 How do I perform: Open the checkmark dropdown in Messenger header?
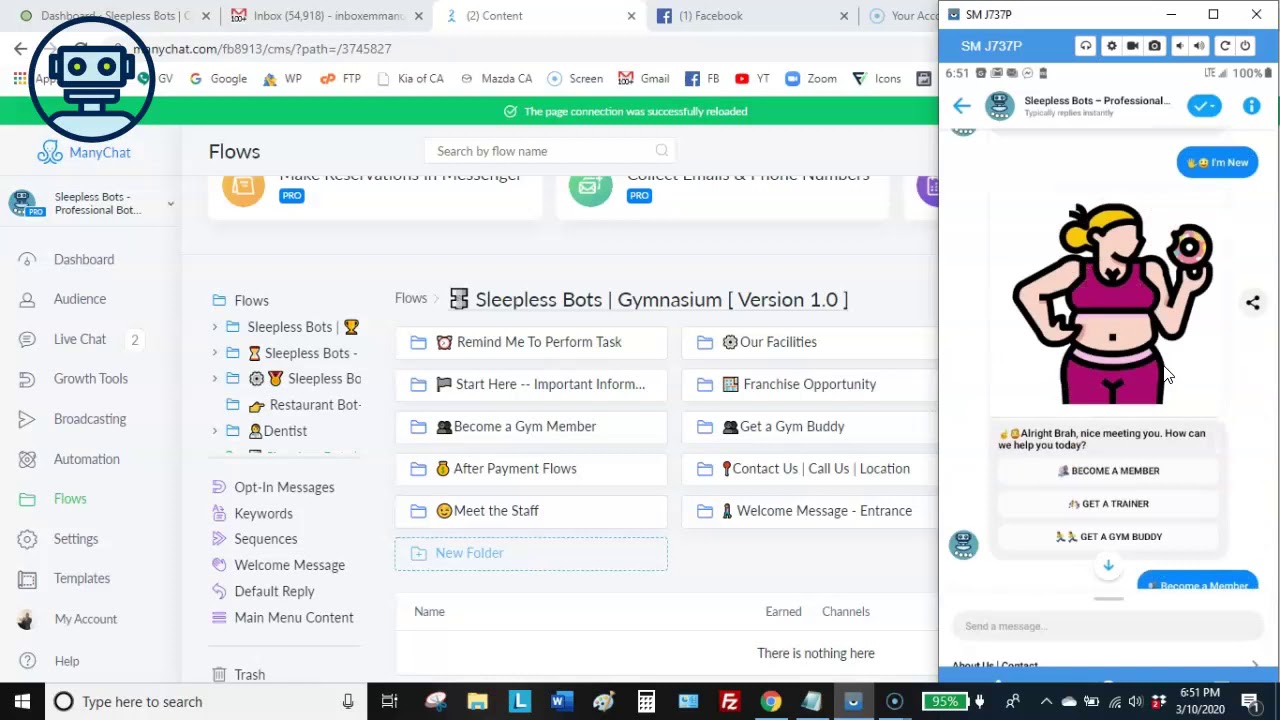[1205, 106]
